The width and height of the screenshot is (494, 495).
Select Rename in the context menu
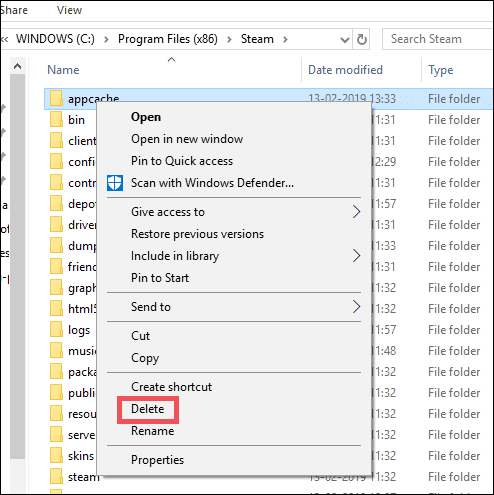click(152, 431)
